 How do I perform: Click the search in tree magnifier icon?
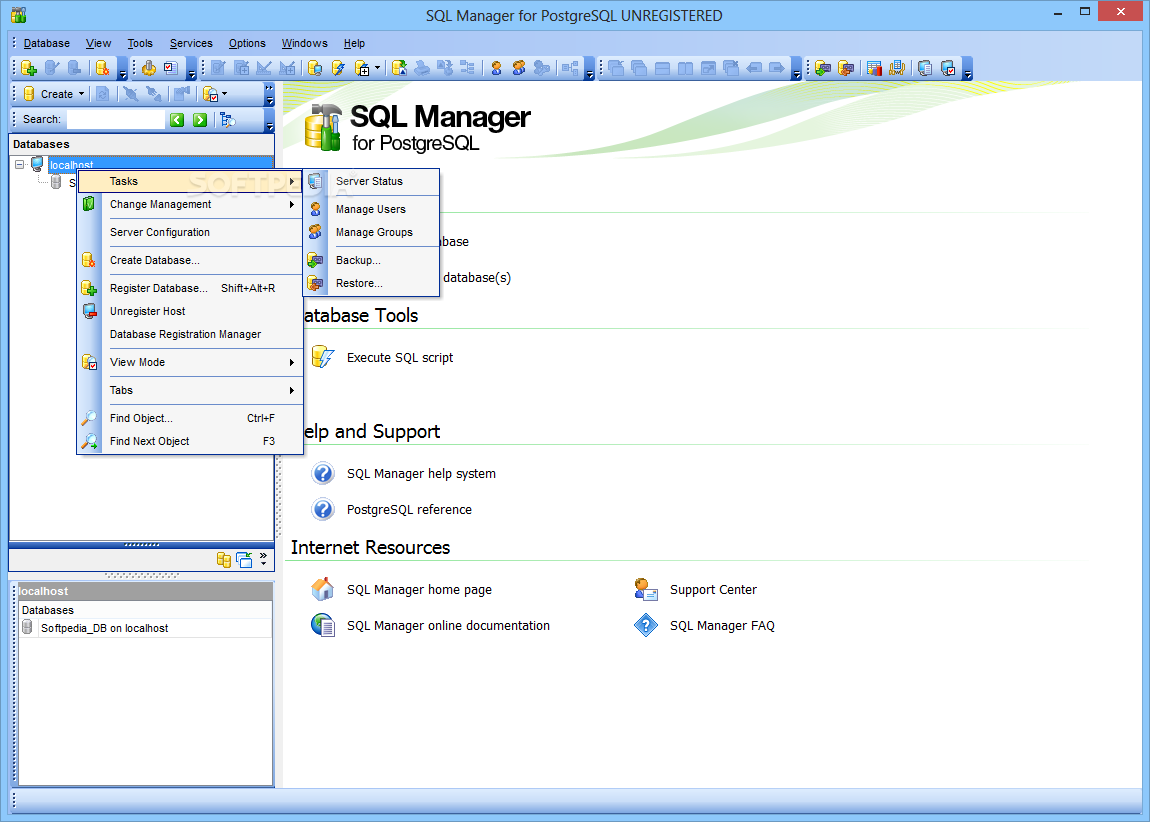pyautogui.click(x=227, y=120)
